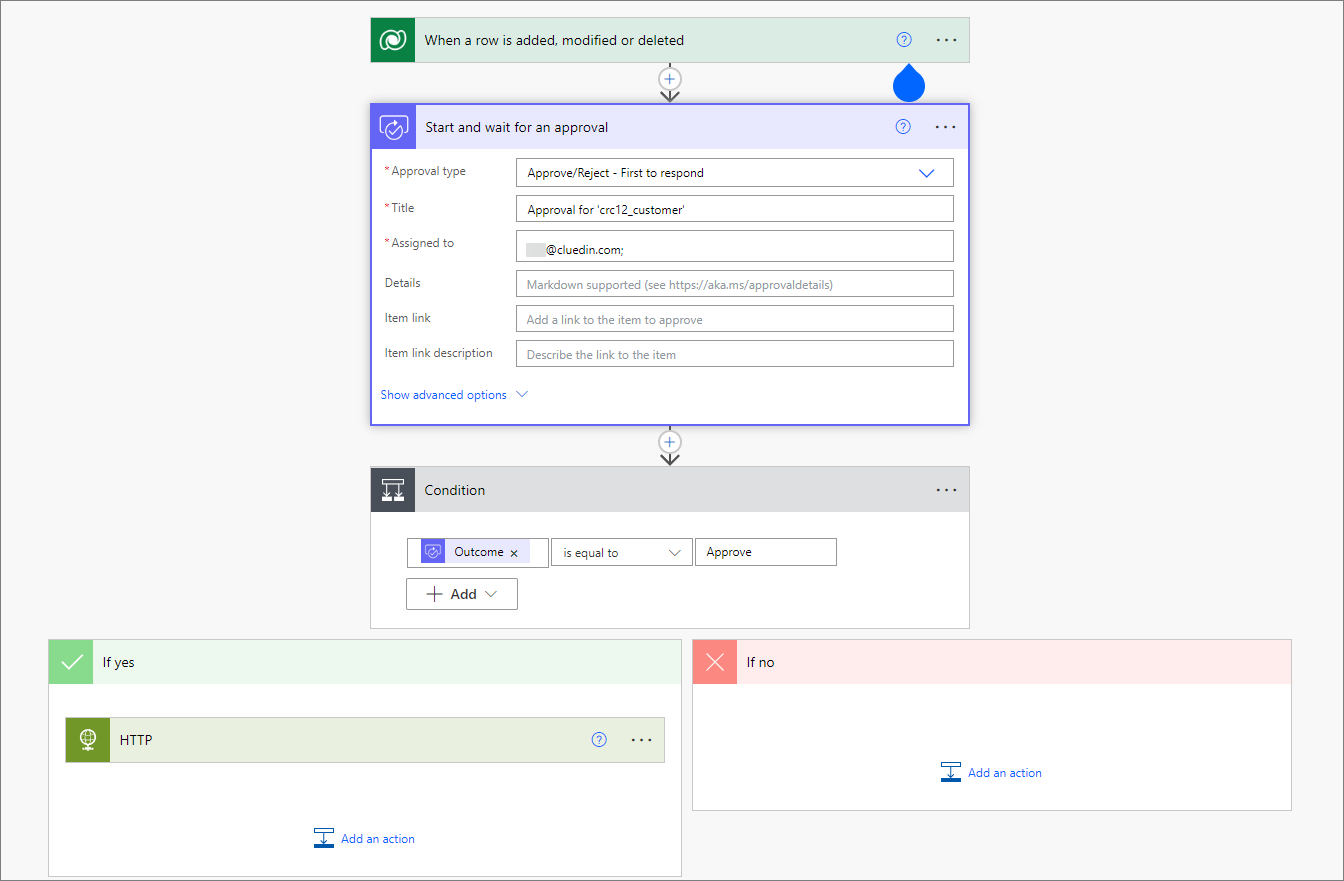
Task: Open help for the HTTP action
Action: pyautogui.click(x=599, y=740)
